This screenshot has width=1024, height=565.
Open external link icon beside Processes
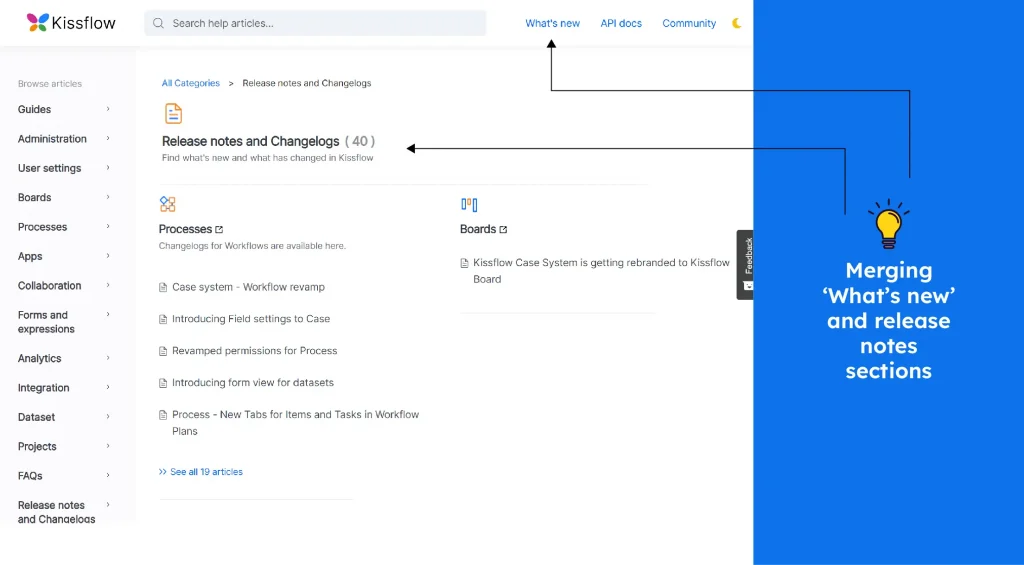[219, 229]
